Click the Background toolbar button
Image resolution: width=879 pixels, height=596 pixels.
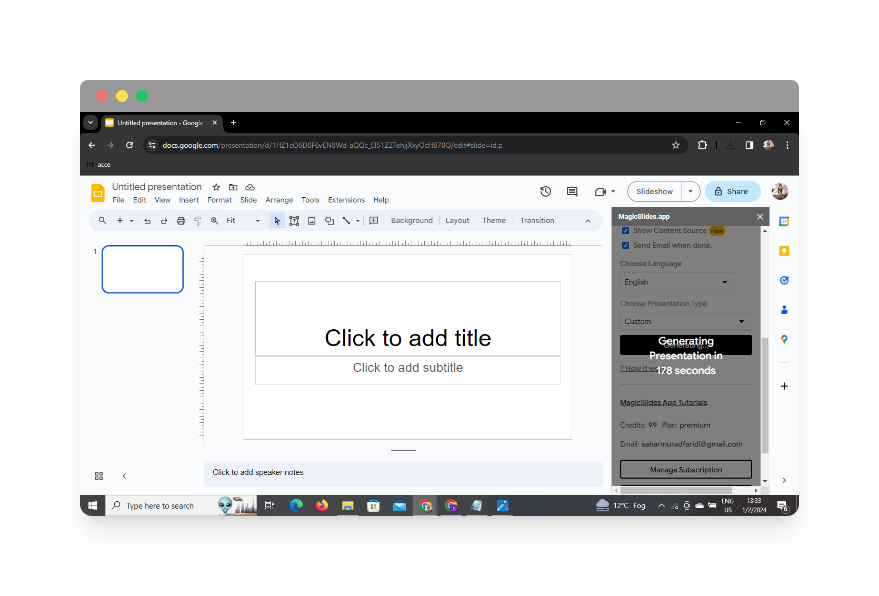pyautogui.click(x=412, y=221)
